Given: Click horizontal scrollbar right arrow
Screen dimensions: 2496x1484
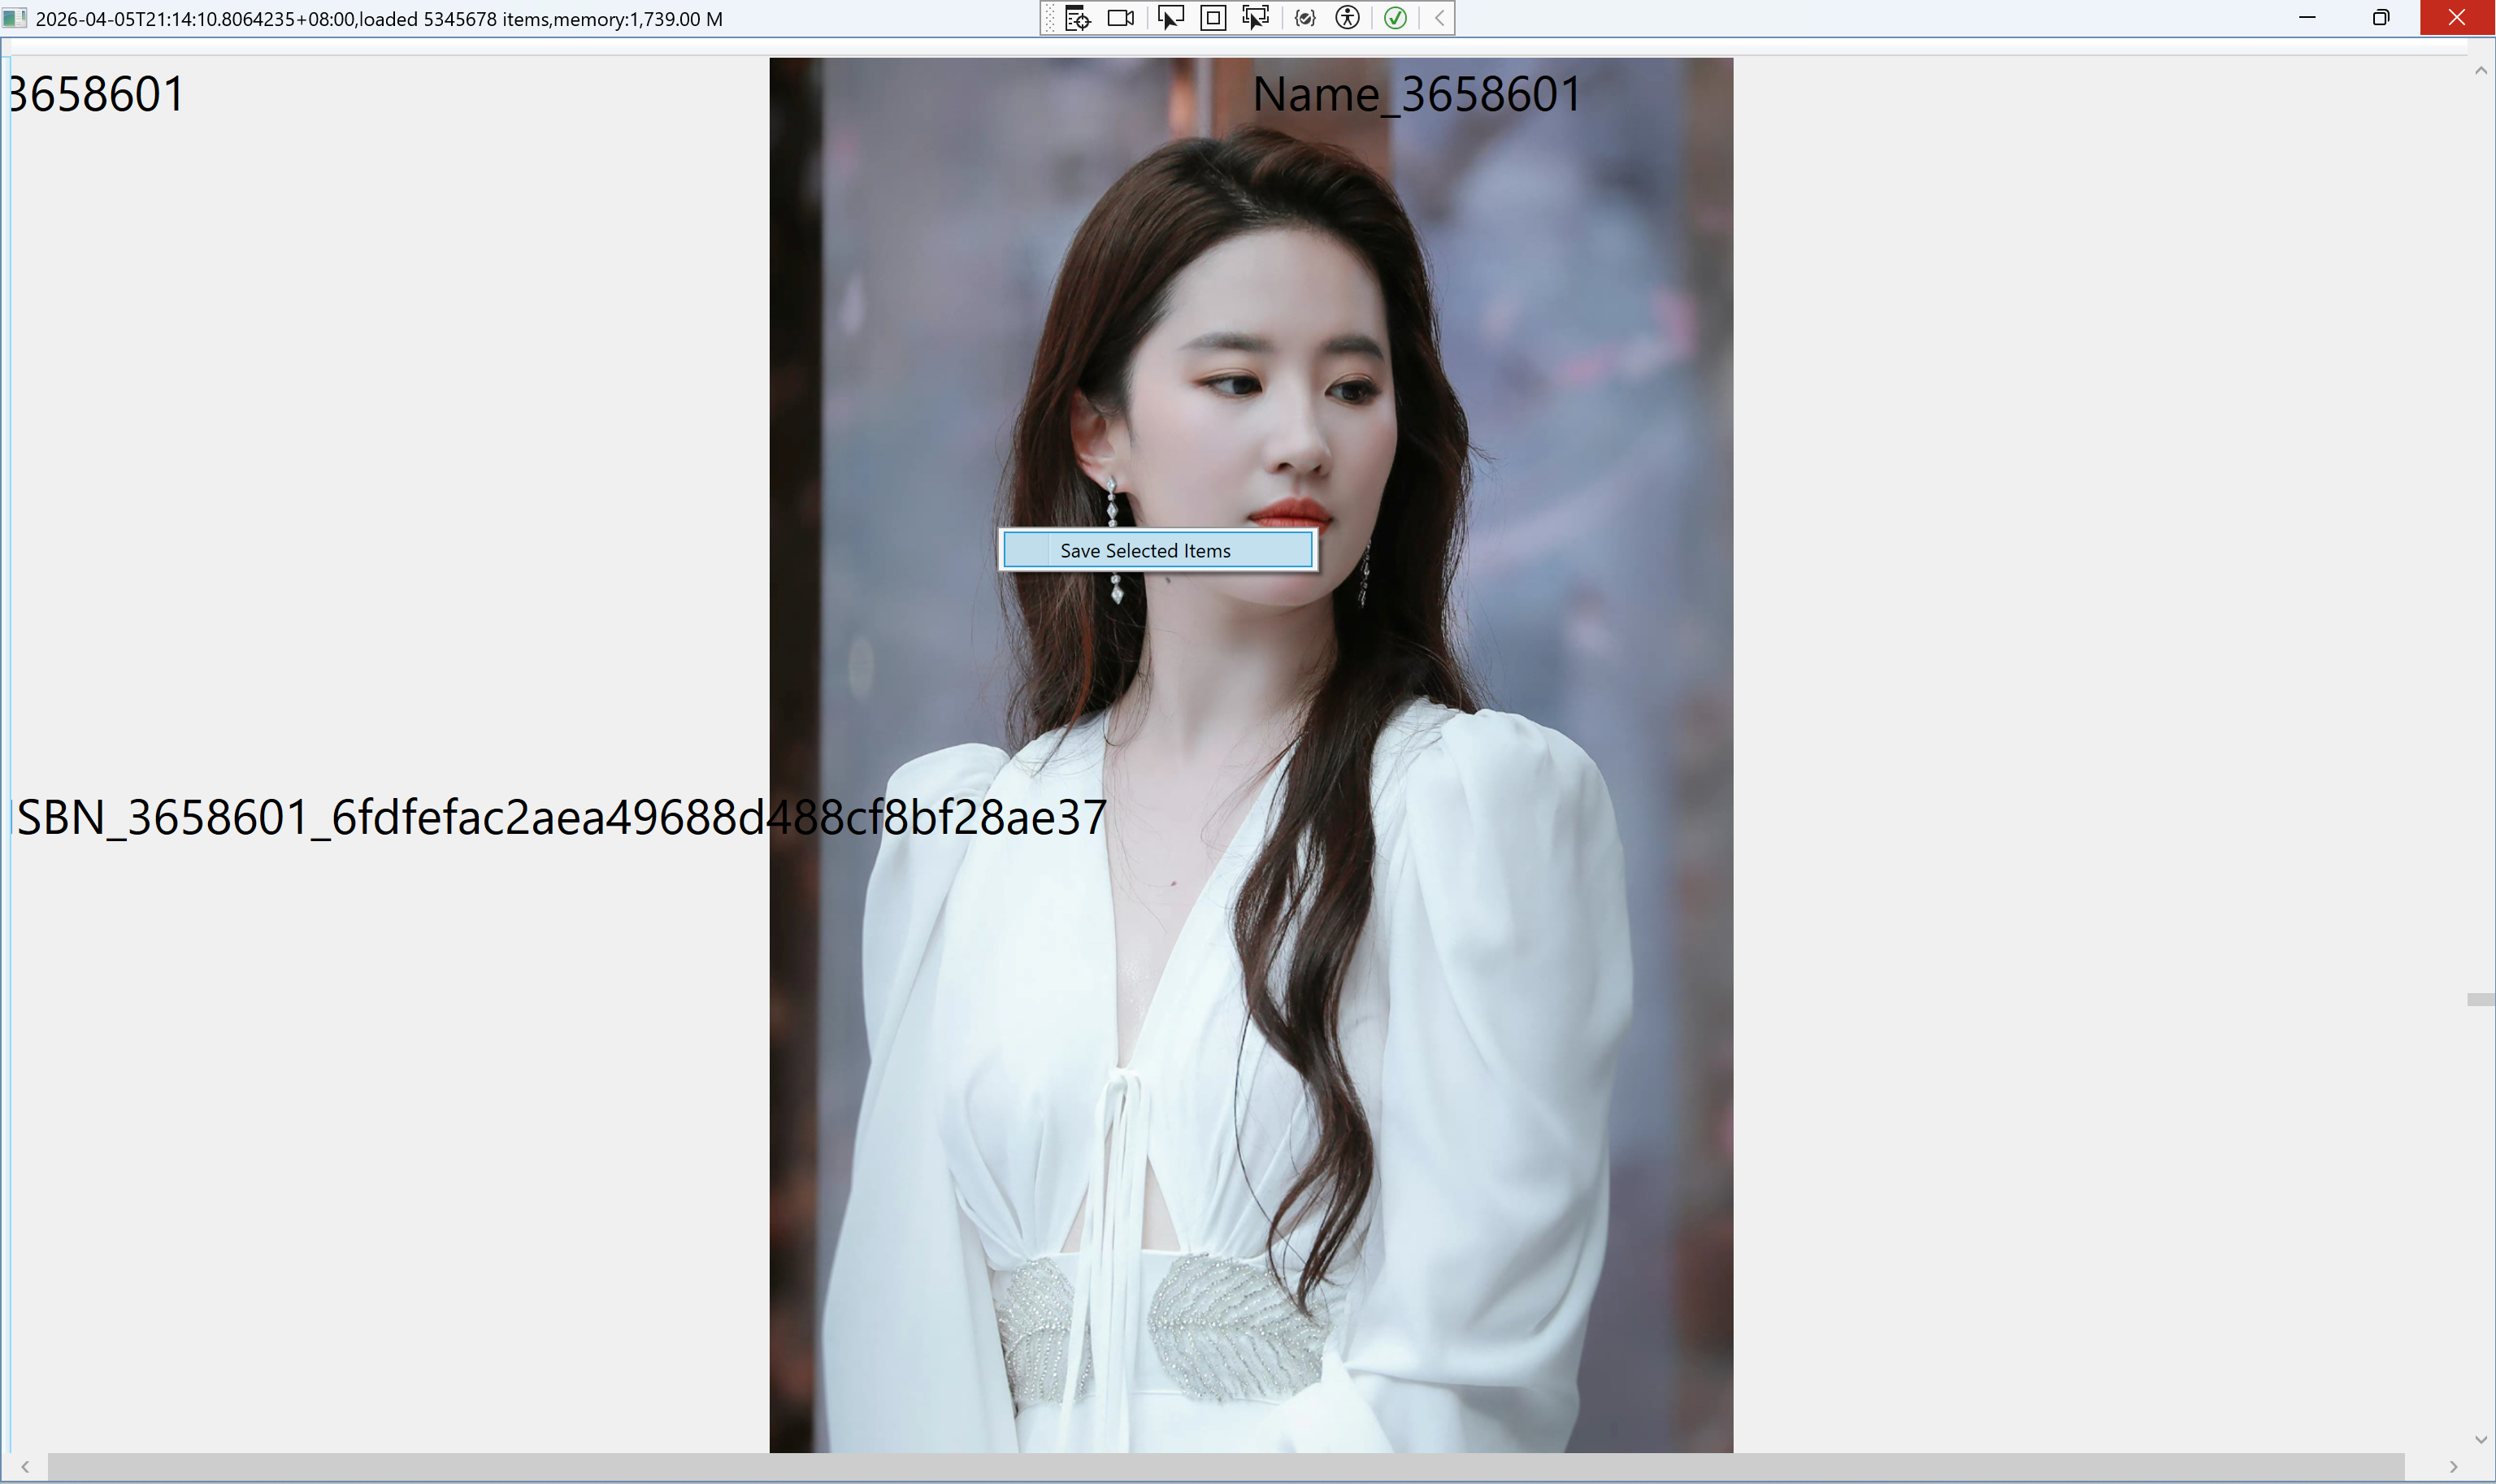Looking at the screenshot, I should tap(2454, 1467).
